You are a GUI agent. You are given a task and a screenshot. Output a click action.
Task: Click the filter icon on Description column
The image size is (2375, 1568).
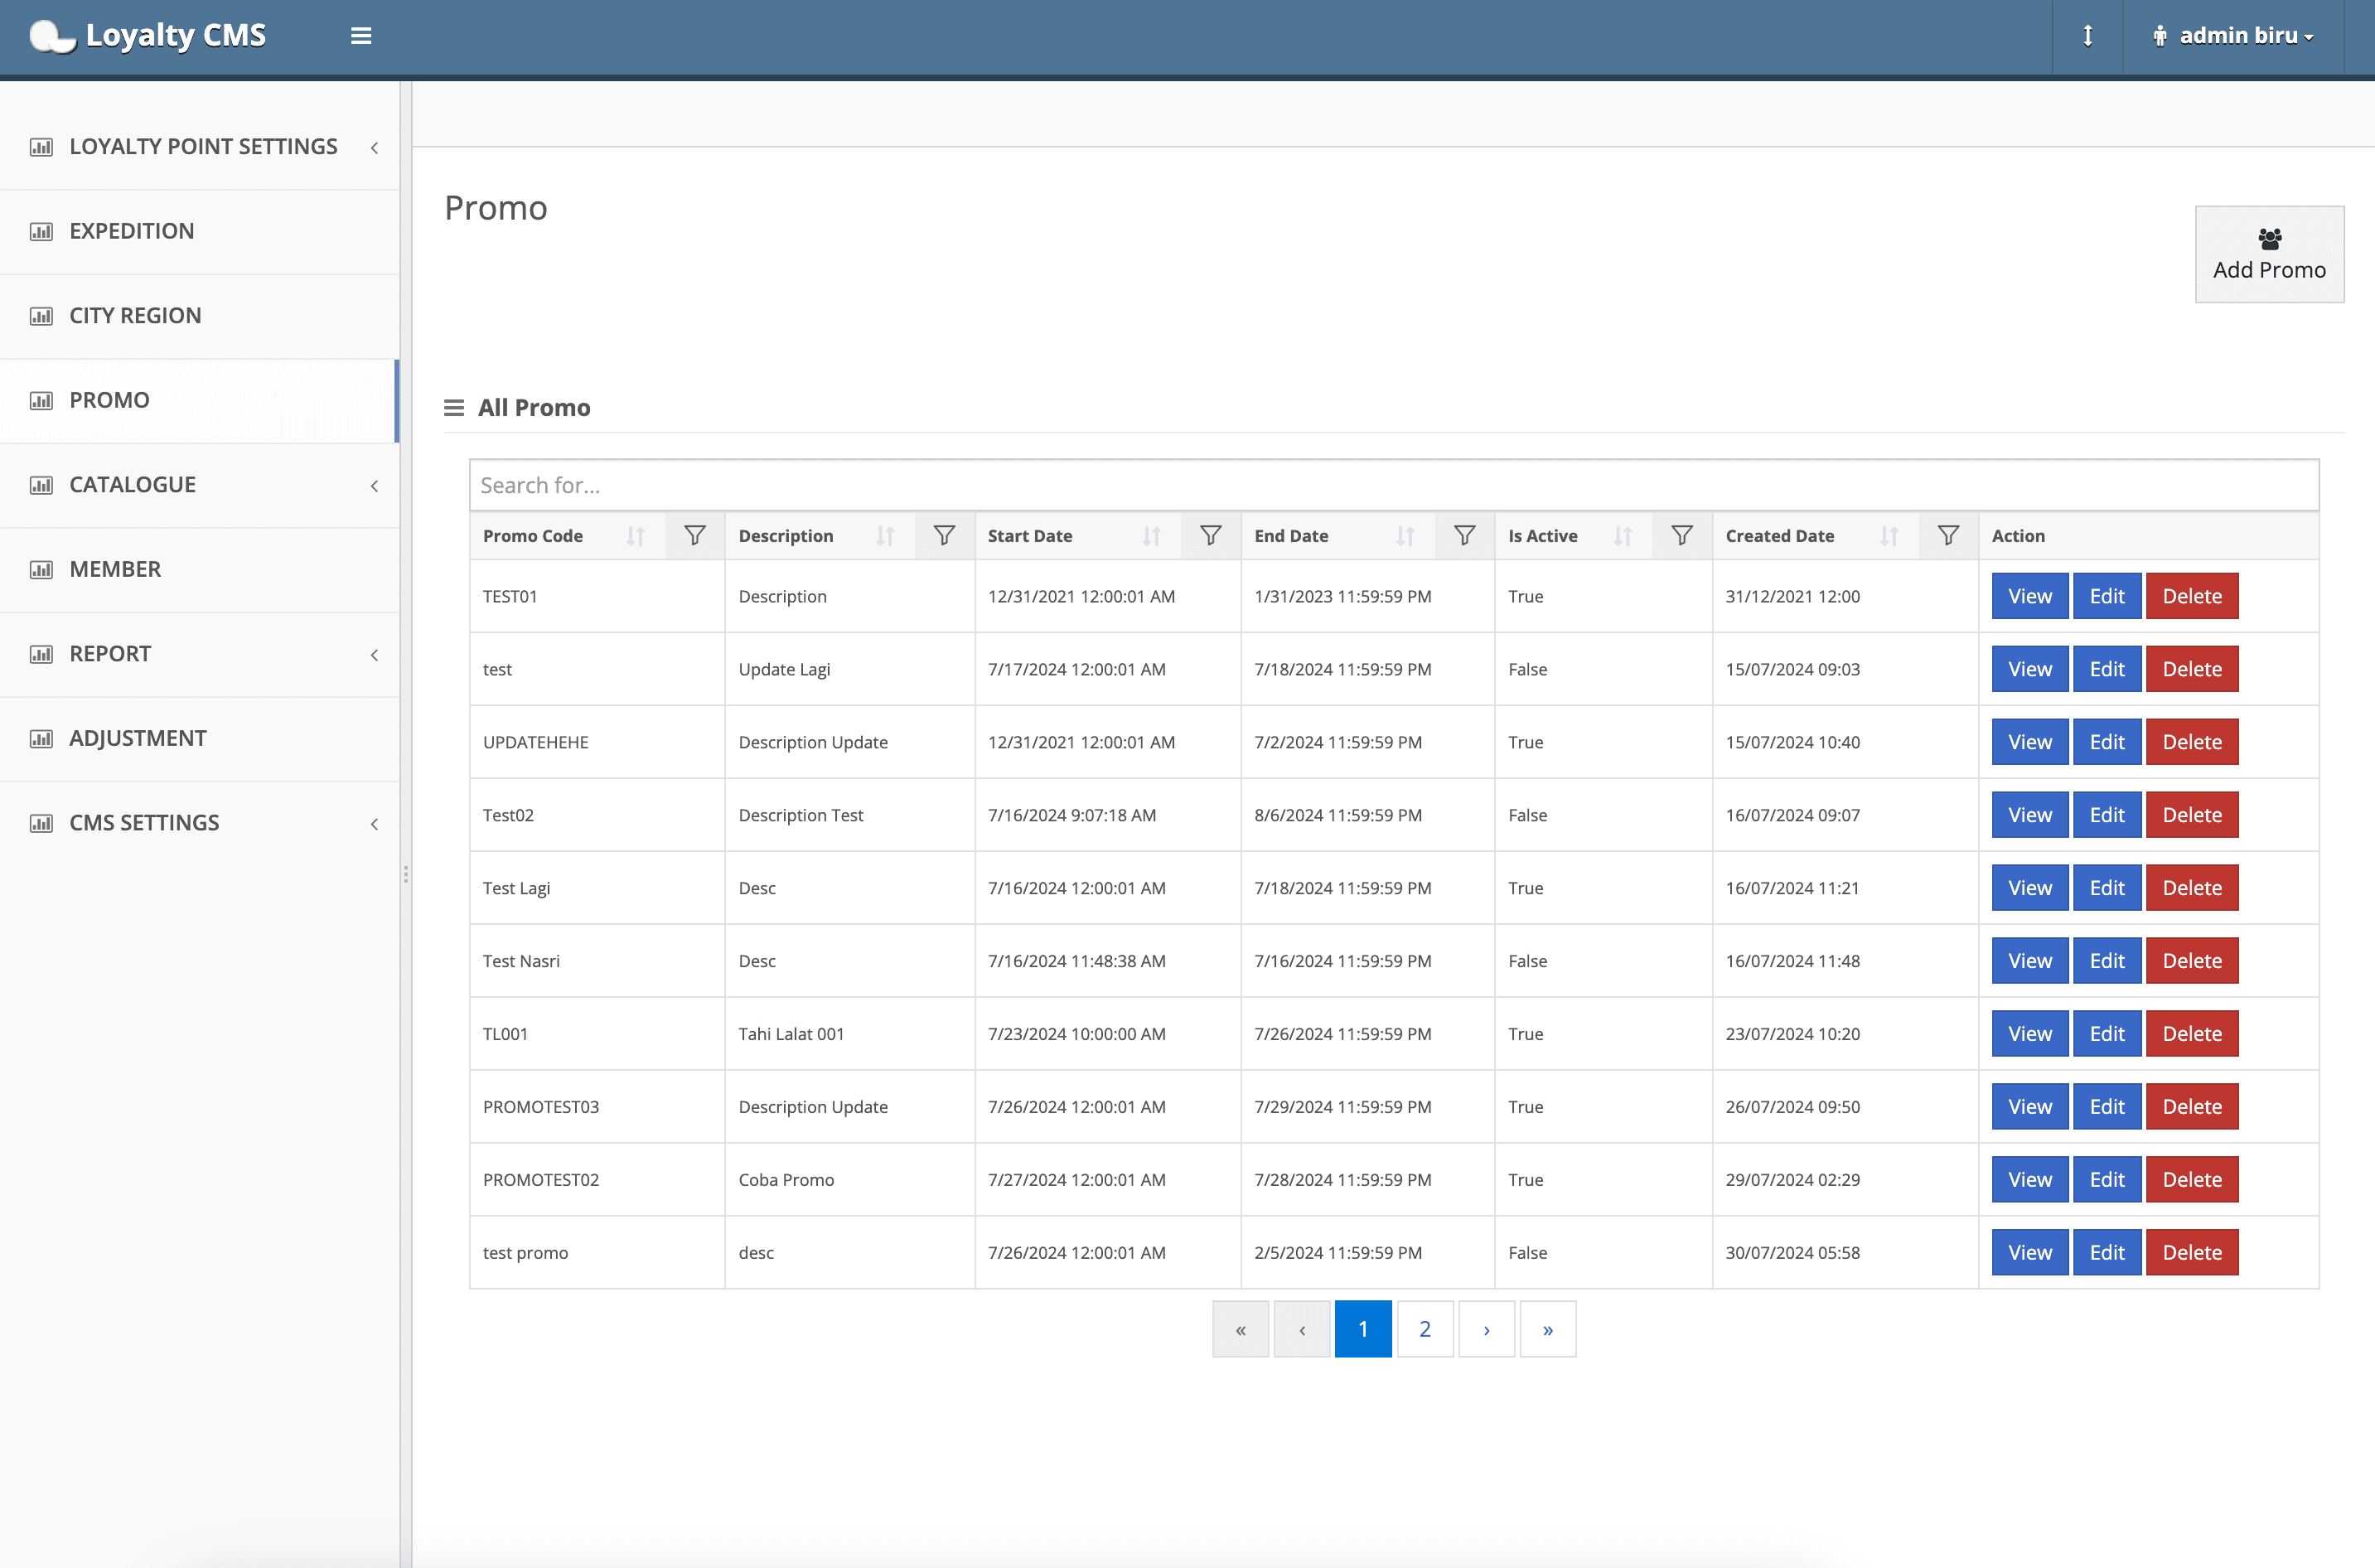pyautogui.click(x=945, y=535)
